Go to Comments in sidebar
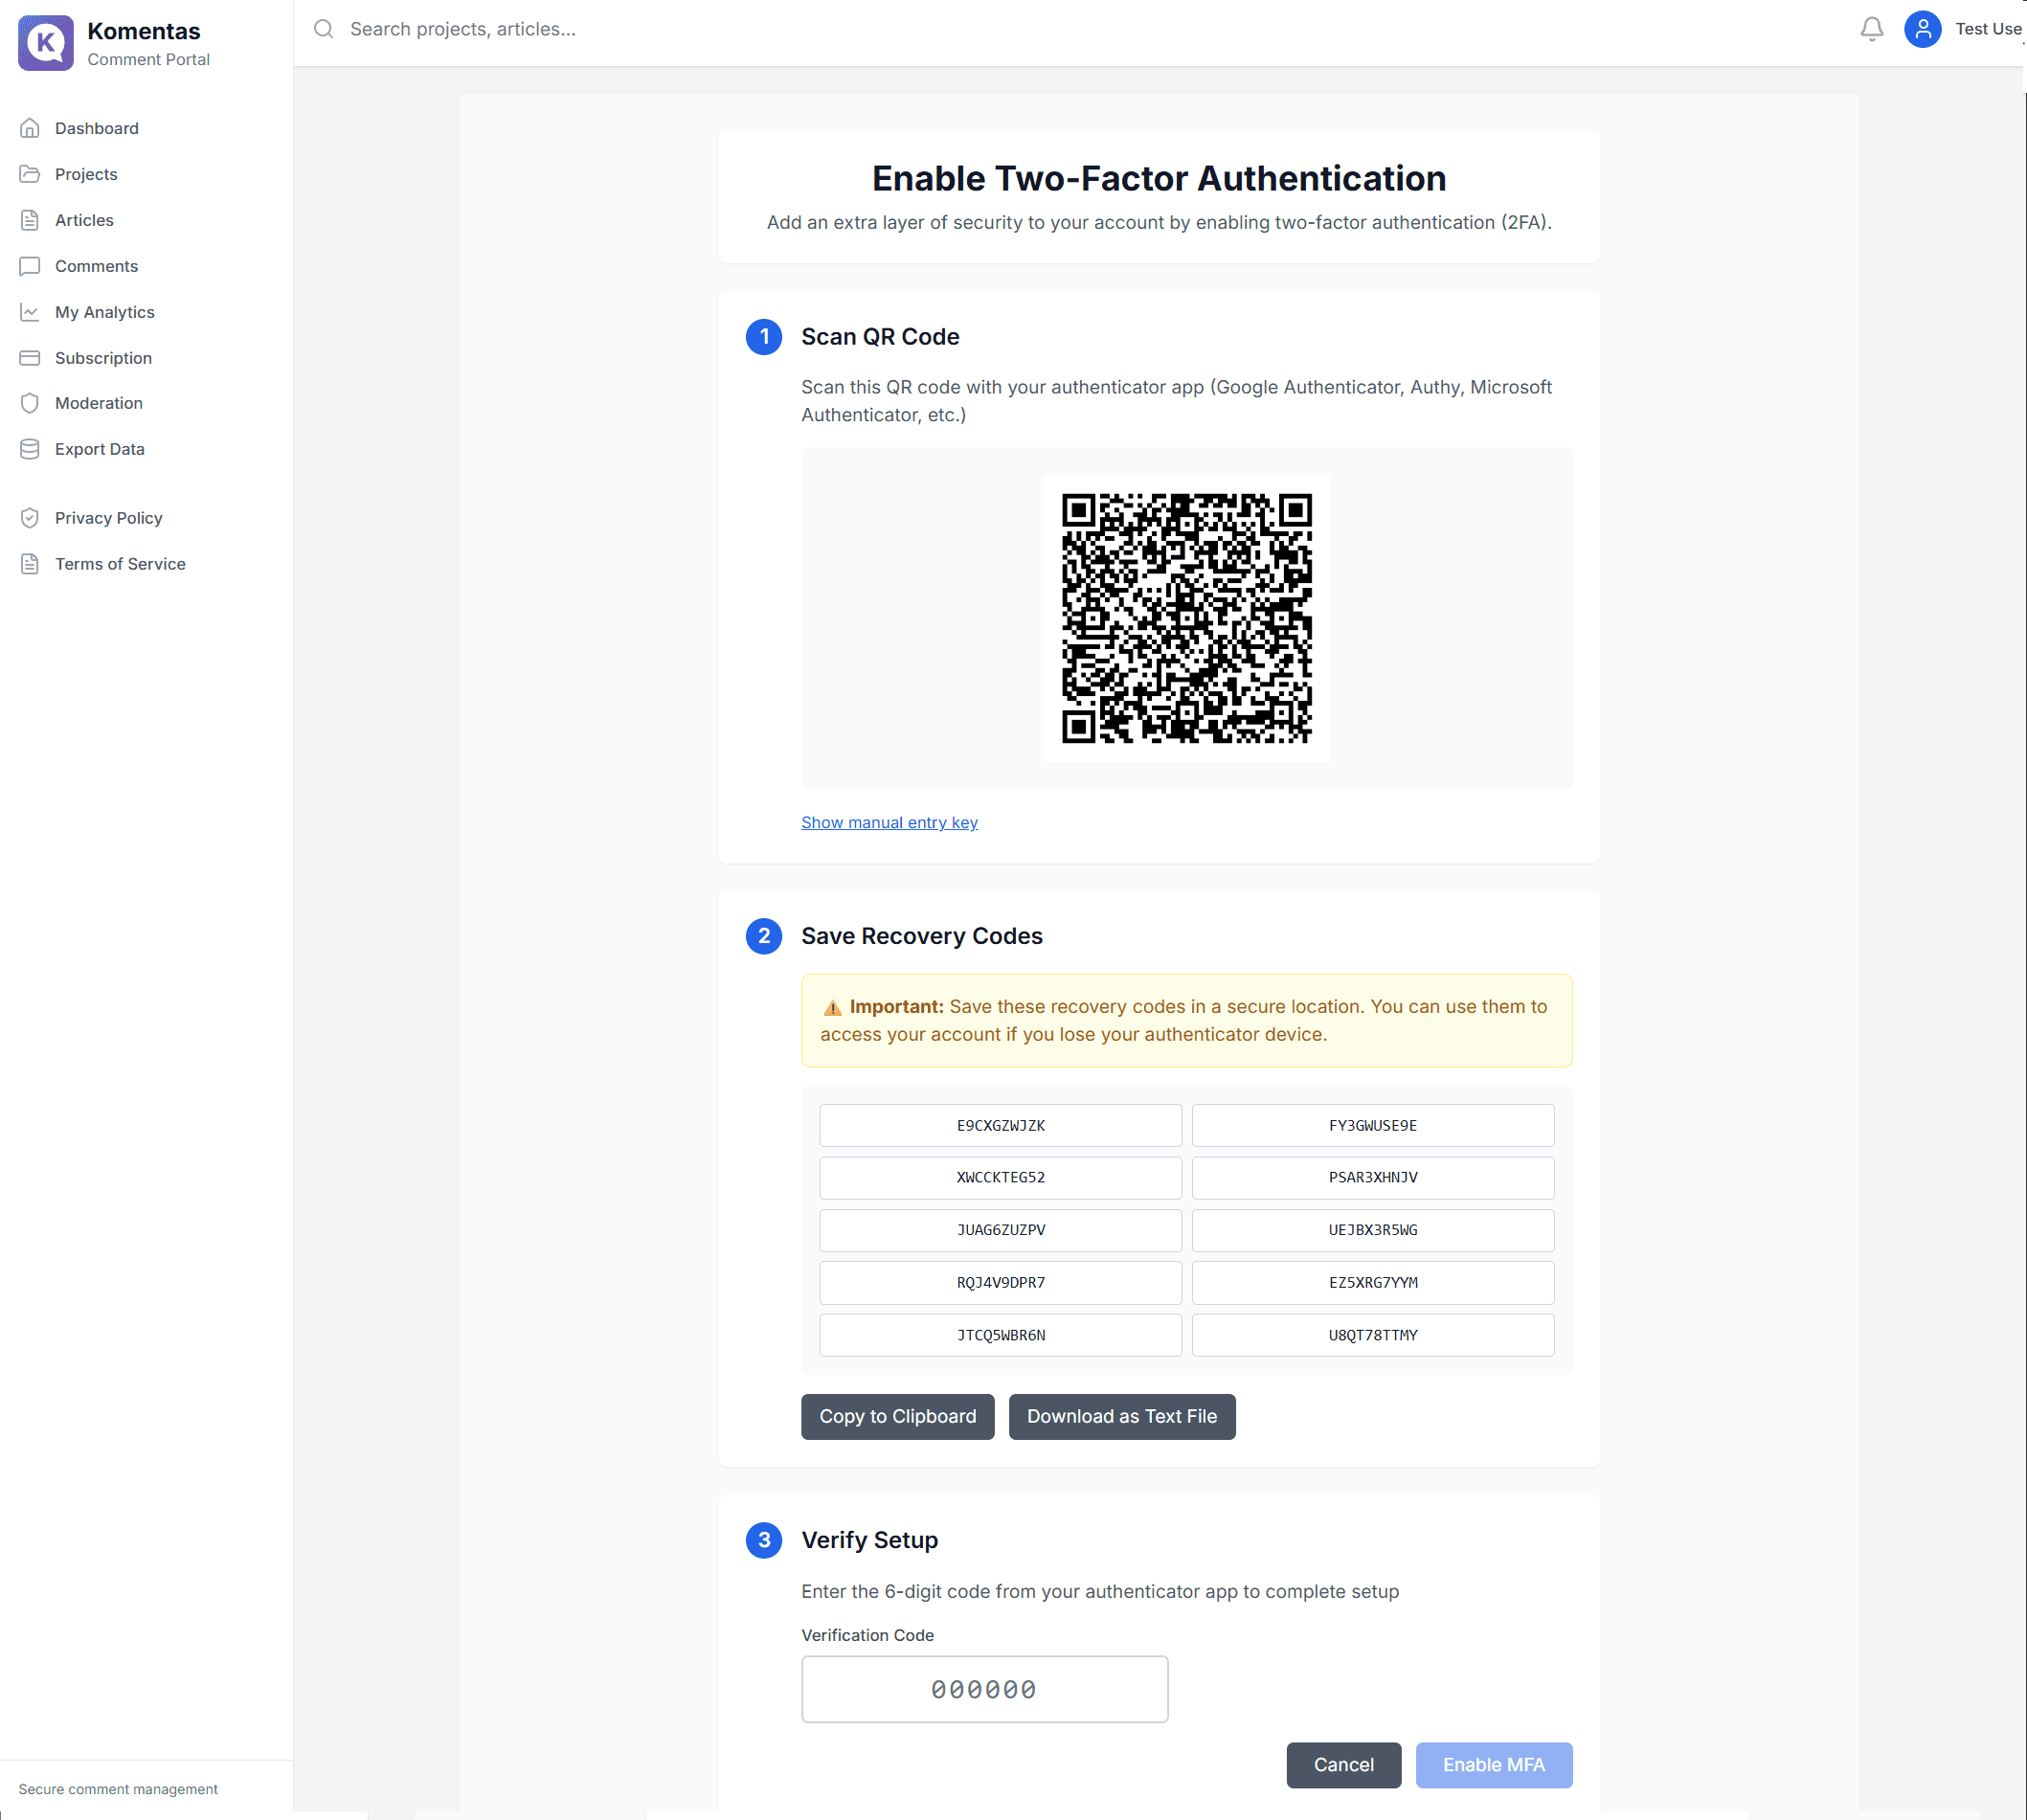 (96, 266)
